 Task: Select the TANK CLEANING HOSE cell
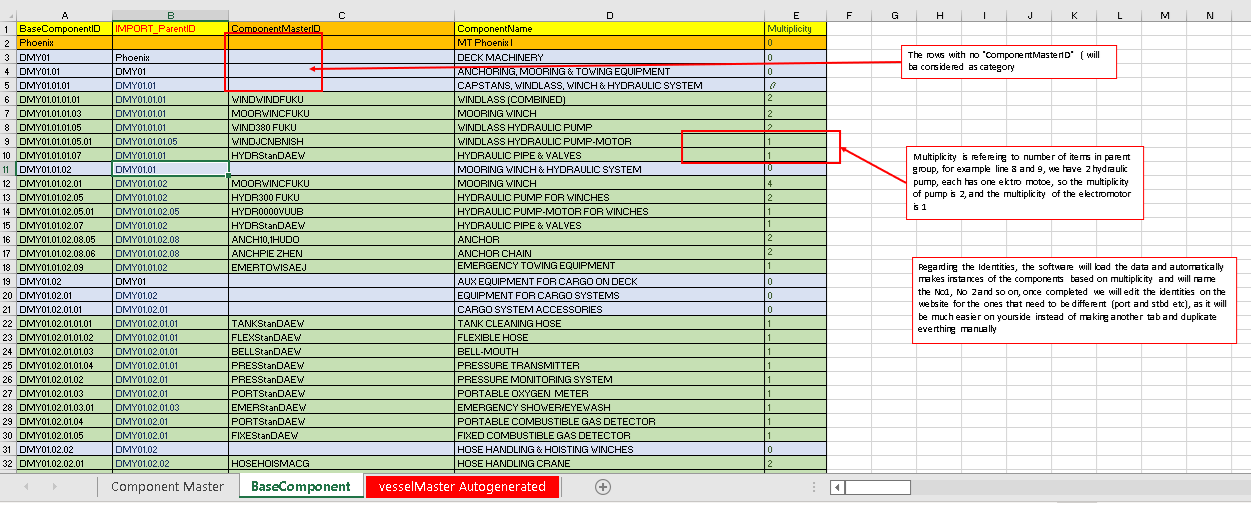[609, 323]
